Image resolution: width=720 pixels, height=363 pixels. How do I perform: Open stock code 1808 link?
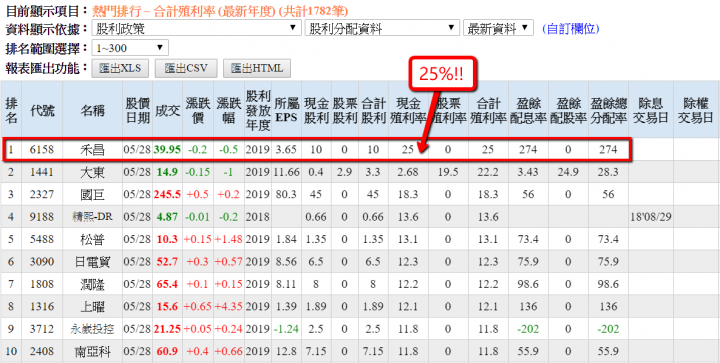[42, 284]
